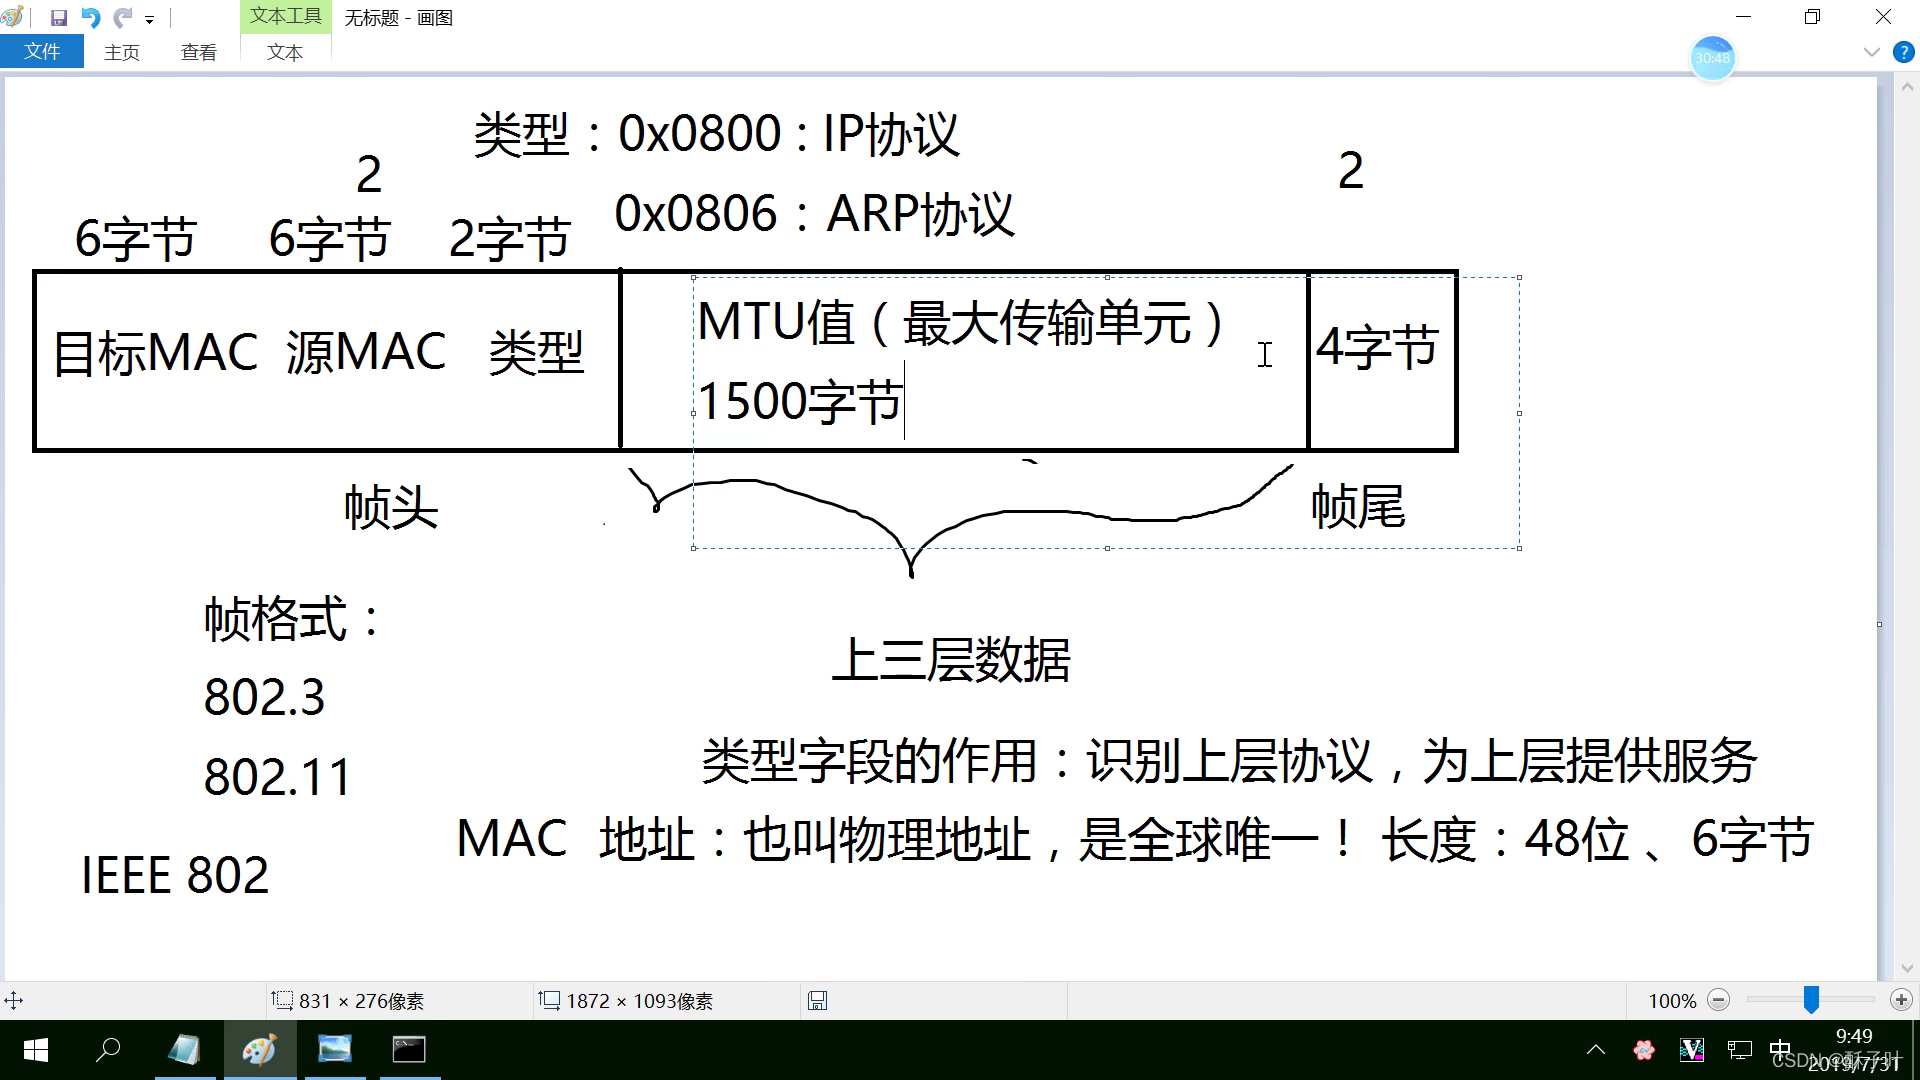1920x1080 pixels.
Task: Switch to the 查看 tab
Action: pyautogui.click(x=198, y=52)
